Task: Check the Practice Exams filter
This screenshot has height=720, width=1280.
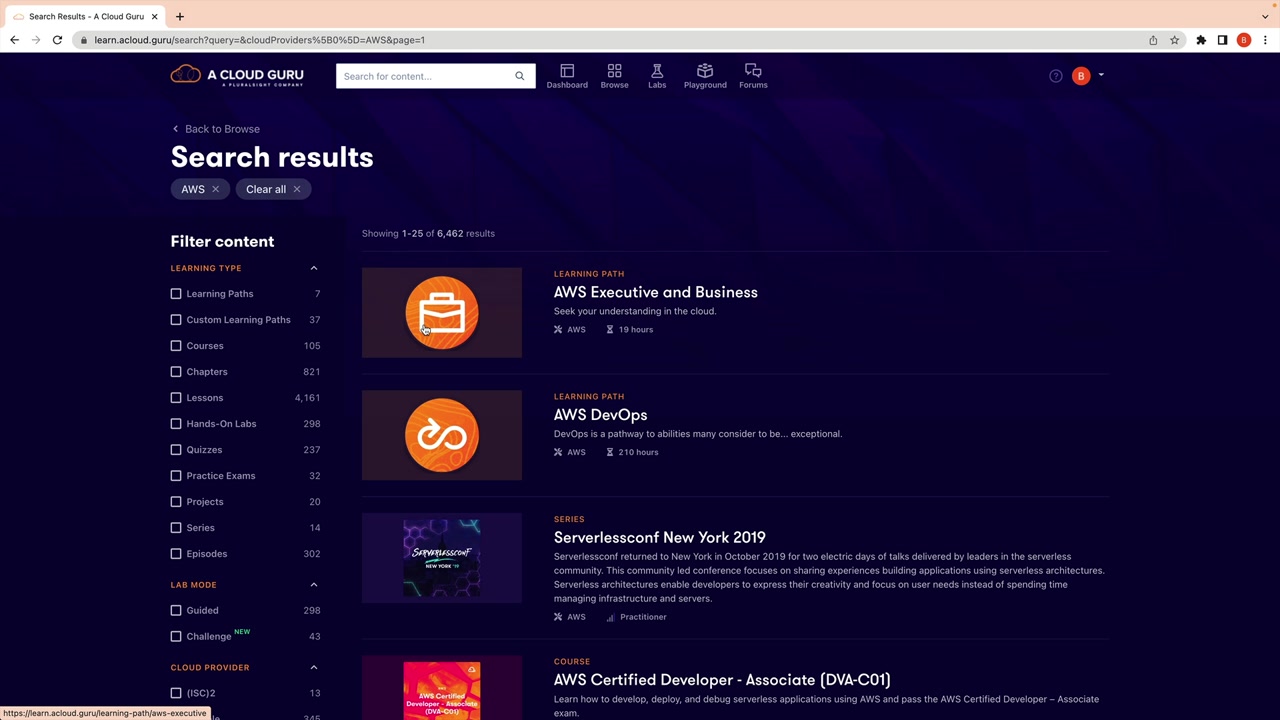Action: click(176, 476)
